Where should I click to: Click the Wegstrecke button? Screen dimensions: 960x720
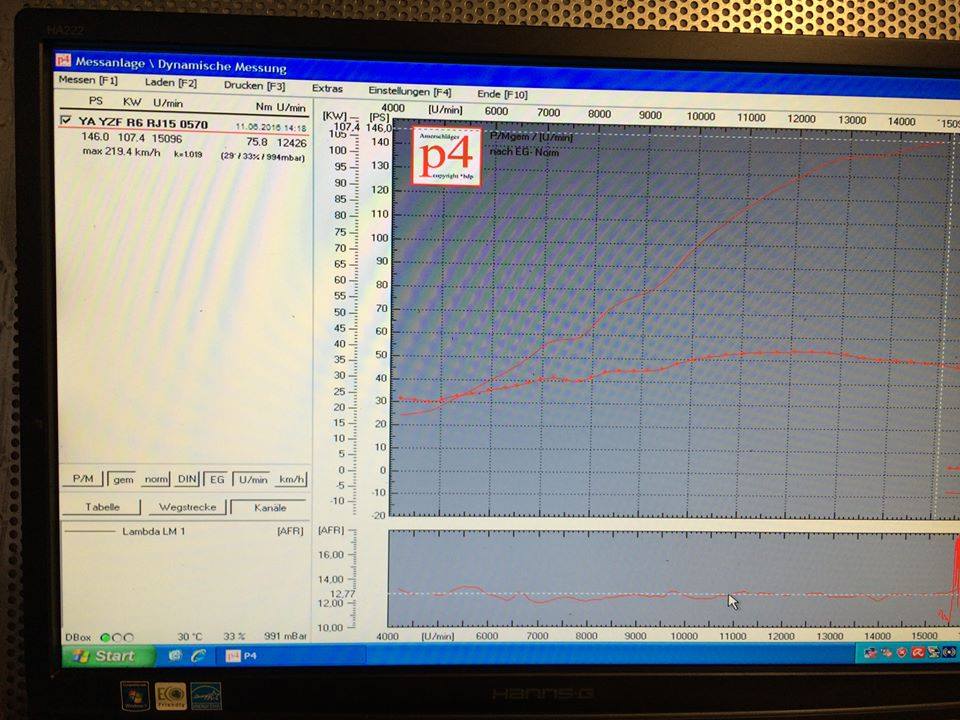pyautogui.click(x=187, y=507)
